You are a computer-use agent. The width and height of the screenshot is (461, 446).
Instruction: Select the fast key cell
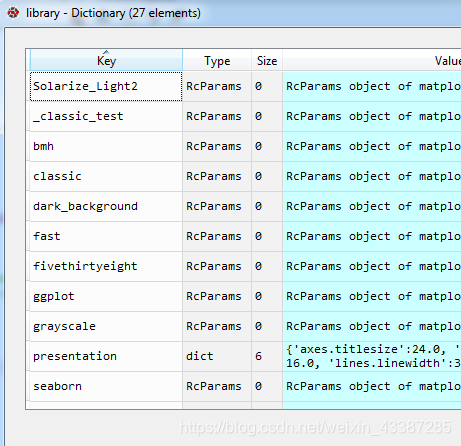pos(106,236)
